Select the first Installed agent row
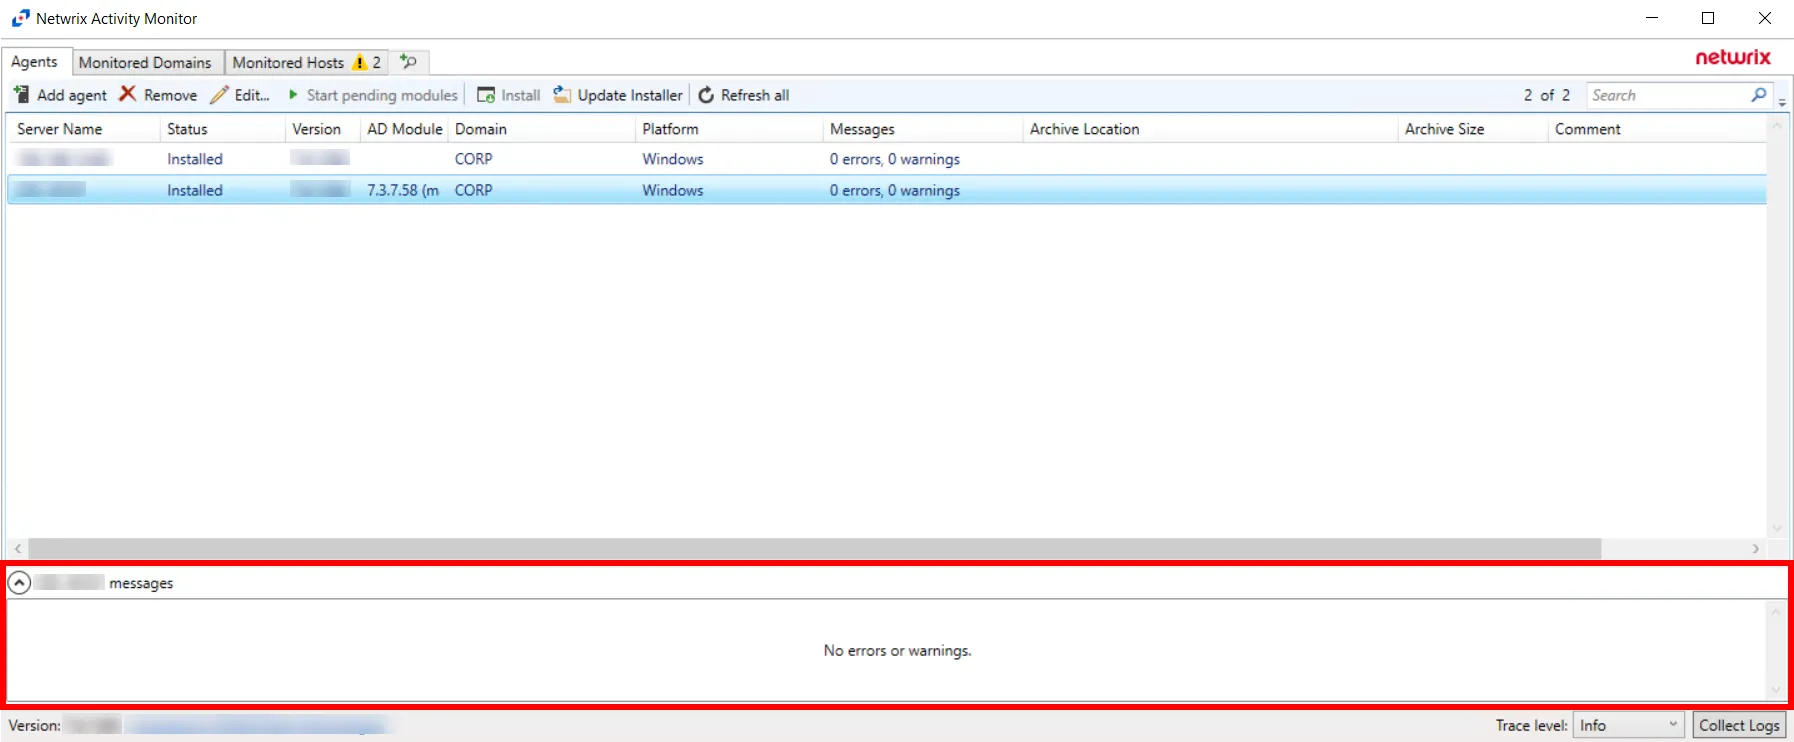This screenshot has width=1794, height=742. (x=886, y=159)
